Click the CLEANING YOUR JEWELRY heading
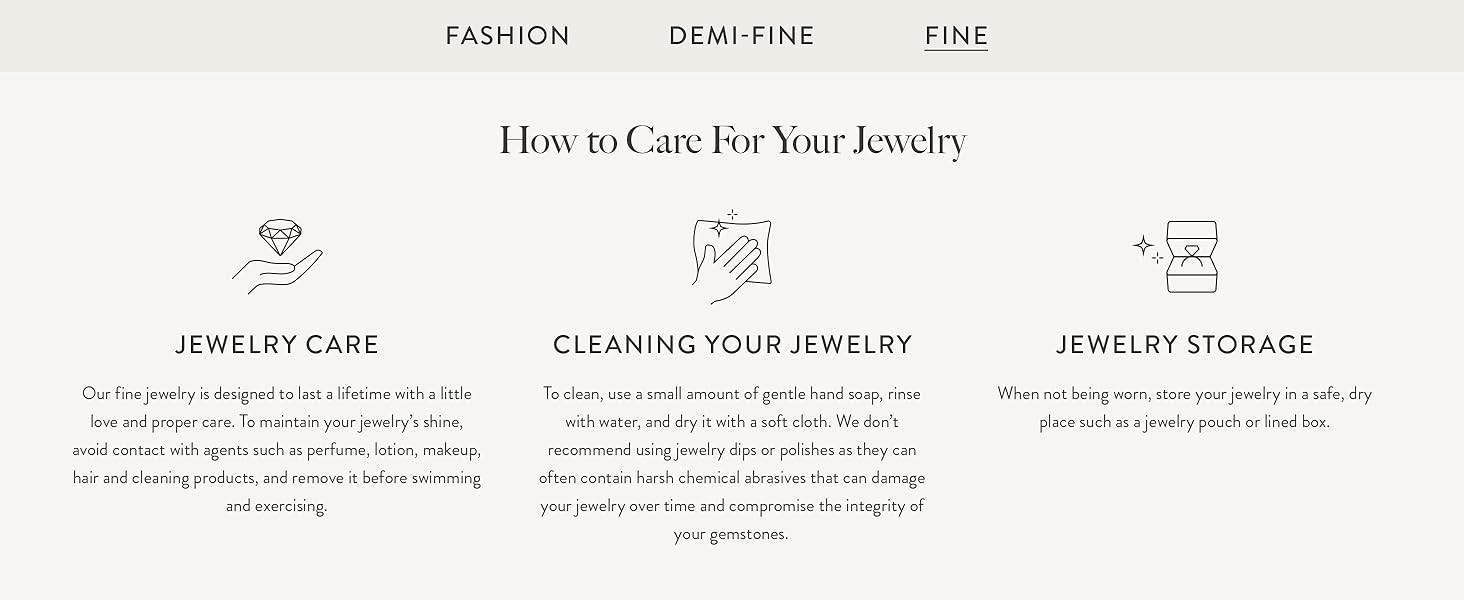Image resolution: width=1464 pixels, height=600 pixels. [x=731, y=344]
